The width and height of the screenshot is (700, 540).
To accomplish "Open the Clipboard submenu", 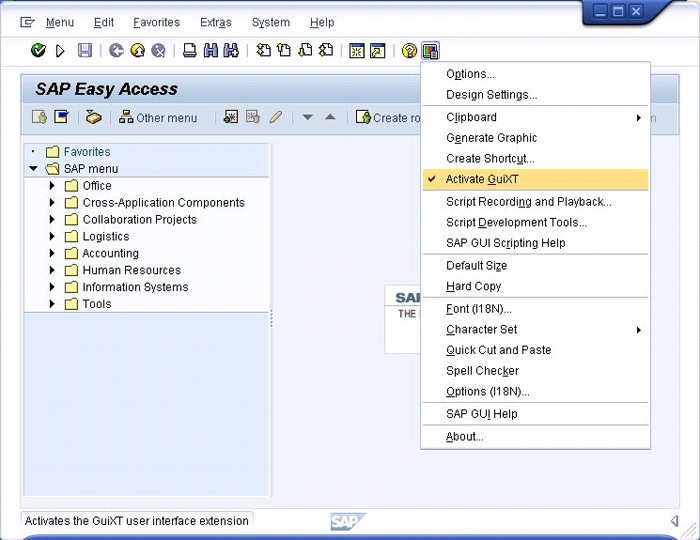I will click(535, 117).
